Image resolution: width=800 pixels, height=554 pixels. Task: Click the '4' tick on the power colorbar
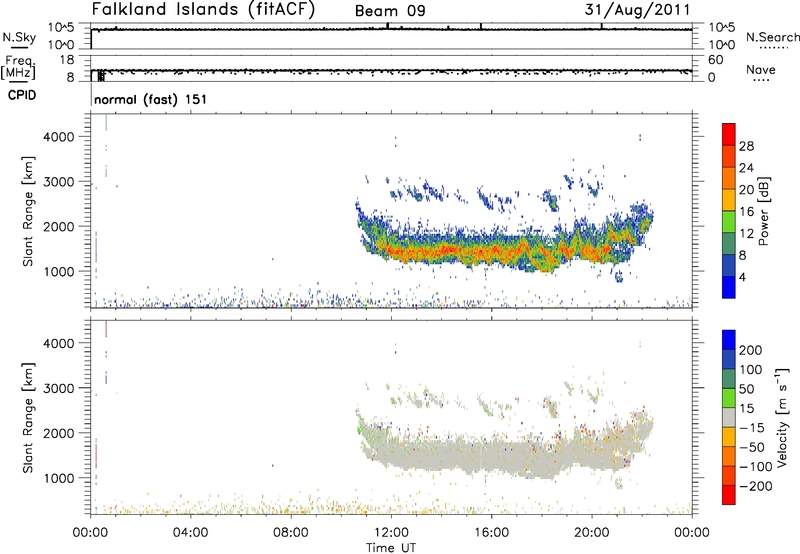743,277
